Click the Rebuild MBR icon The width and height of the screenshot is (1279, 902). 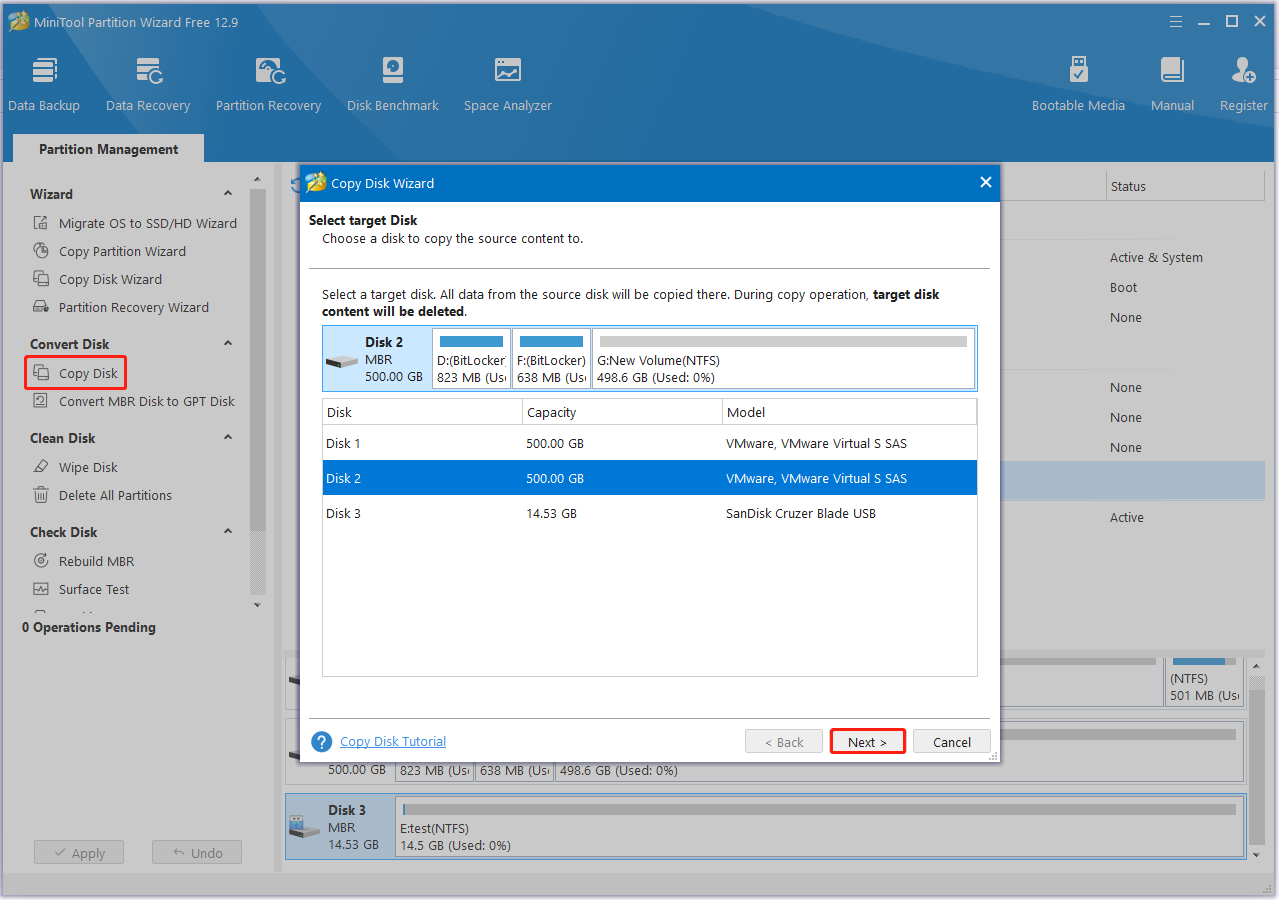tap(41, 561)
